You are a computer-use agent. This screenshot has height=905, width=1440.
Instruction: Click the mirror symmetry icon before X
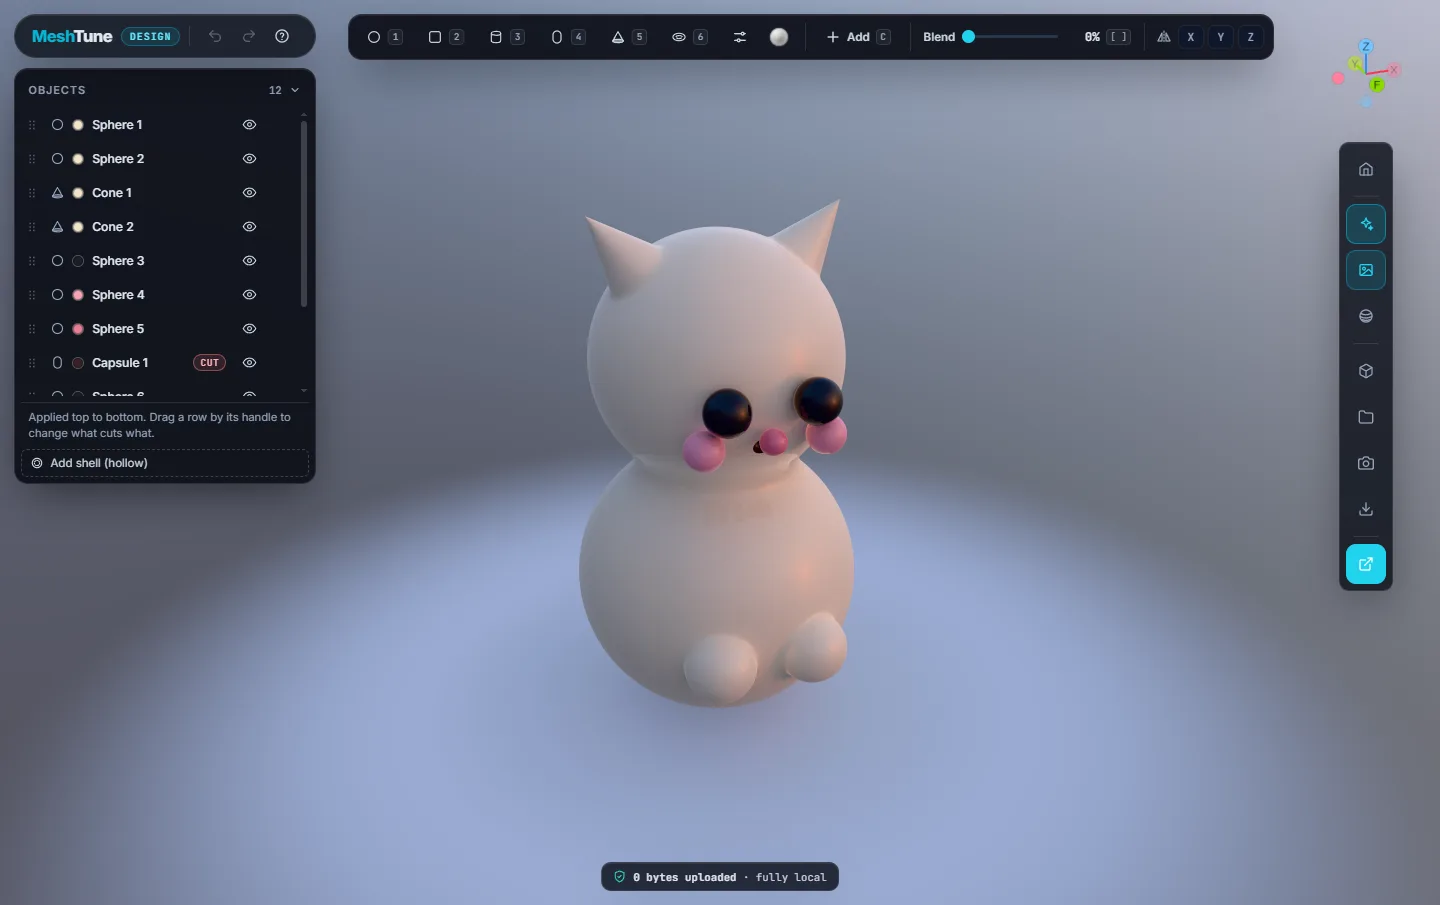[x=1164, y=37]
